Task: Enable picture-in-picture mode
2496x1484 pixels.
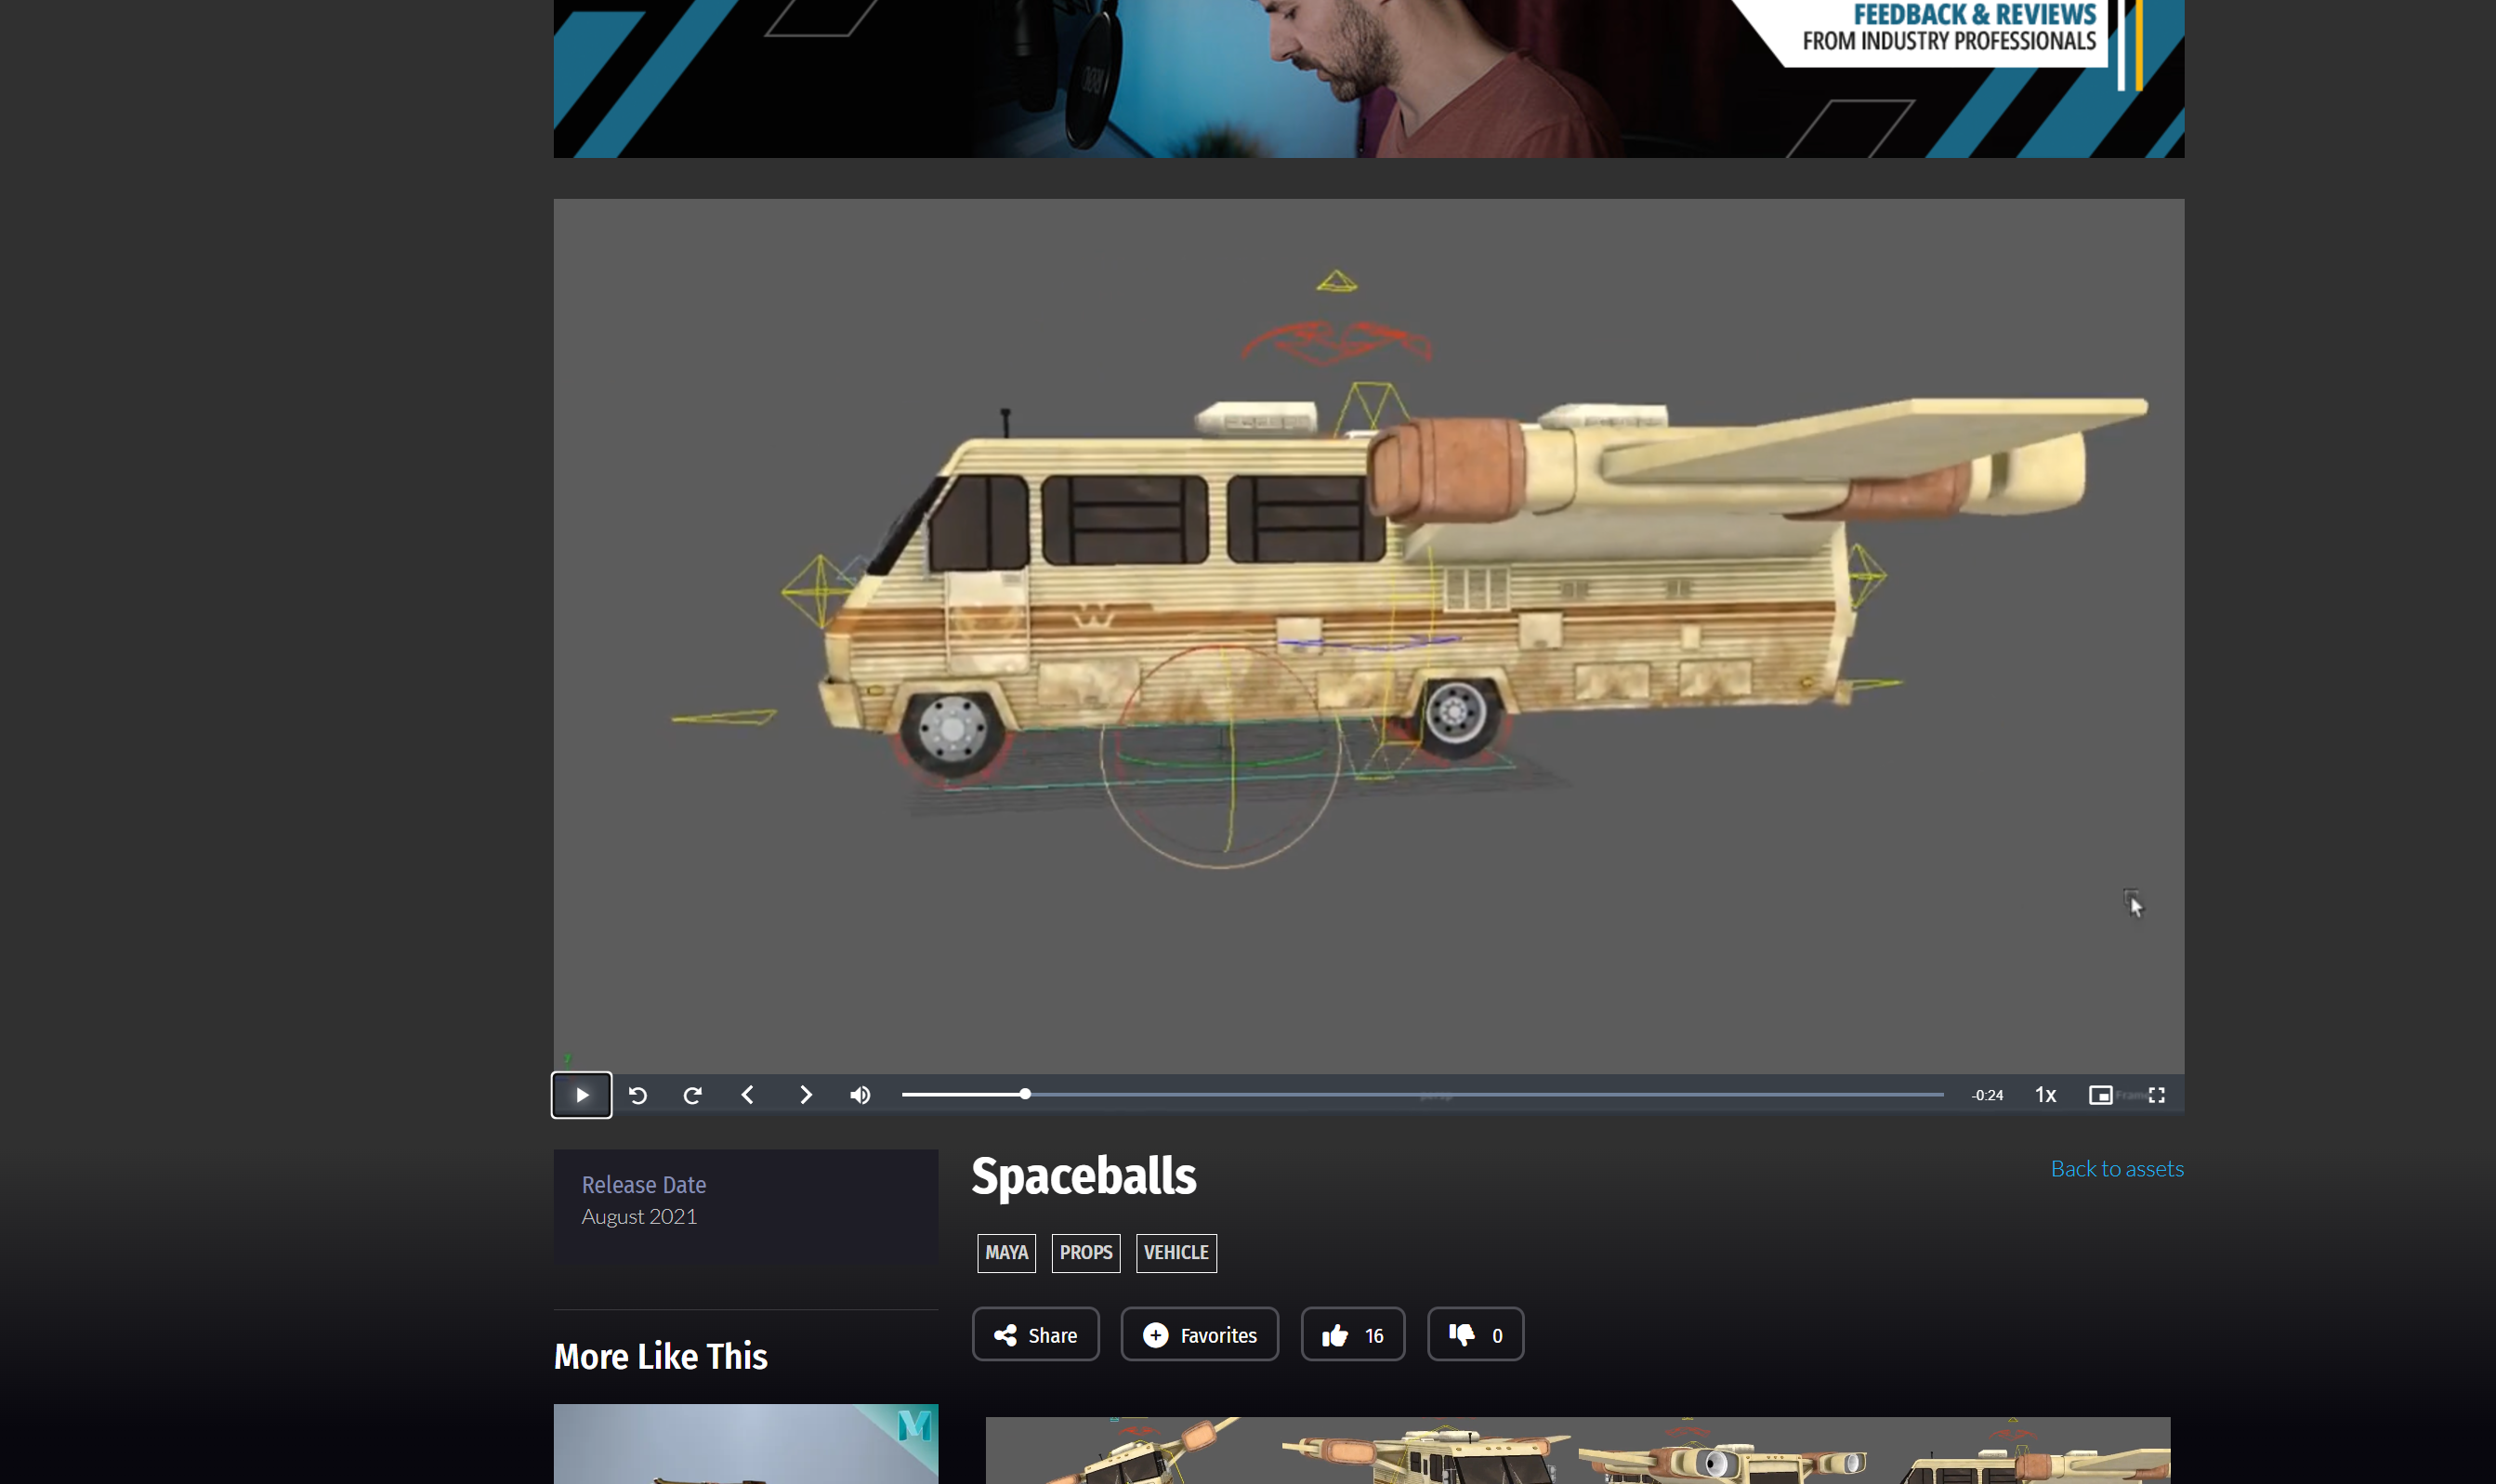Action: pos(2100,1095)
